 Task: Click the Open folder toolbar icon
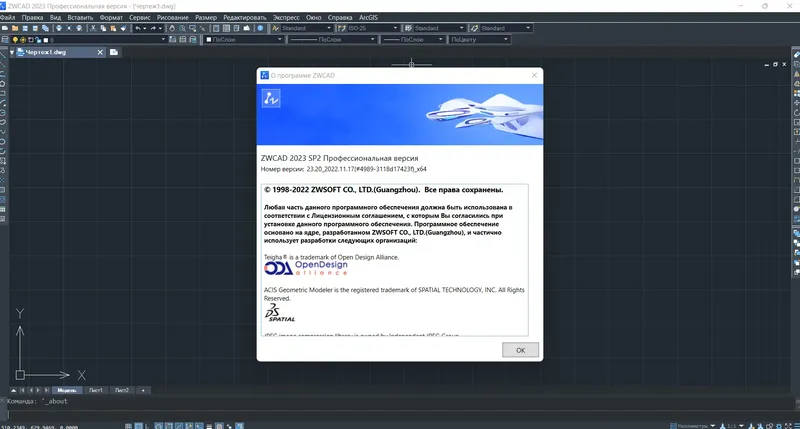click(x=15, y=28)
